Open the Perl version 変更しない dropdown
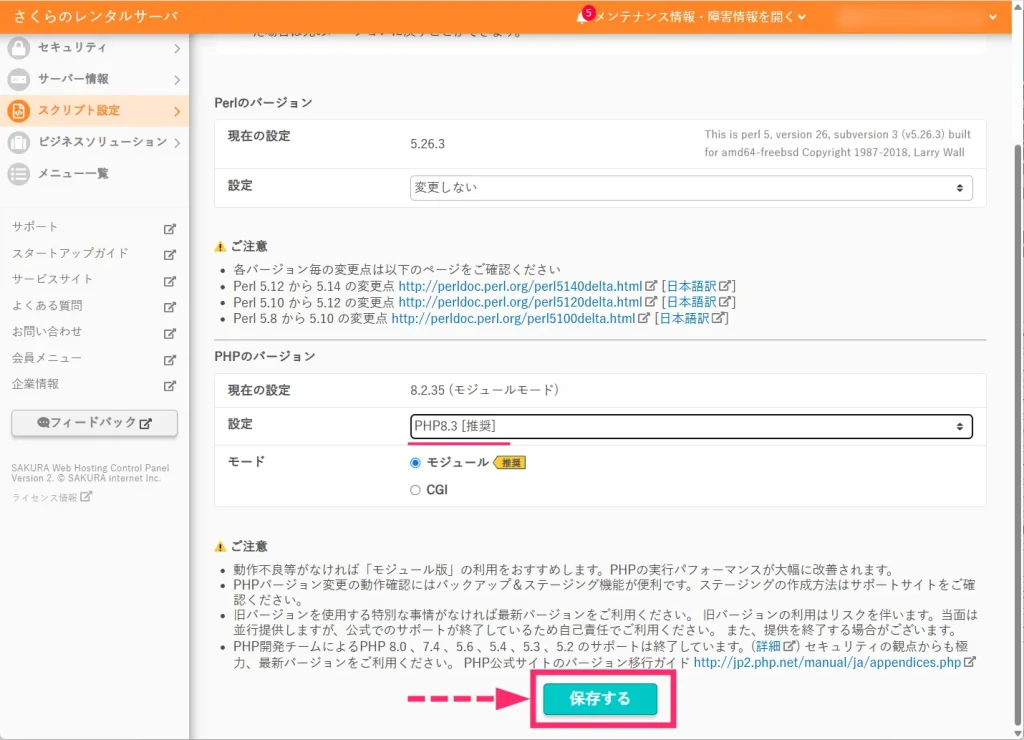Image resolution: width=1024 pixels, height=740 pixels. click(x=691, y=187)
